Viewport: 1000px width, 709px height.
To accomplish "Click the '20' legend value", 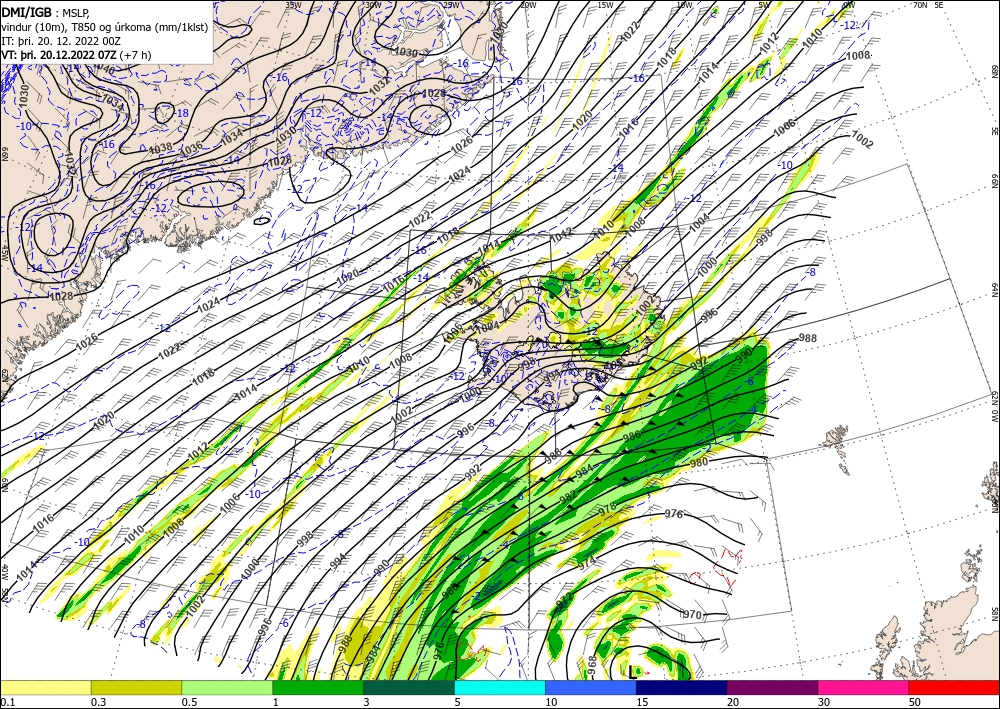I will pyautogui.click(x=733, y=702).
